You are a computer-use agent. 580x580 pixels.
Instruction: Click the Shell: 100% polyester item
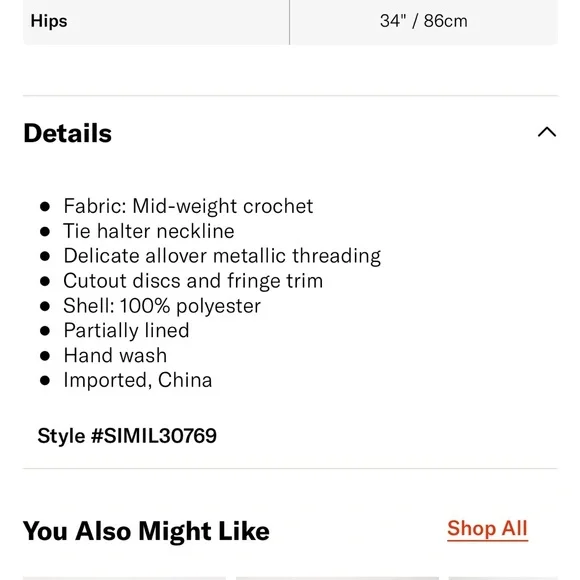tap(162, 306)
